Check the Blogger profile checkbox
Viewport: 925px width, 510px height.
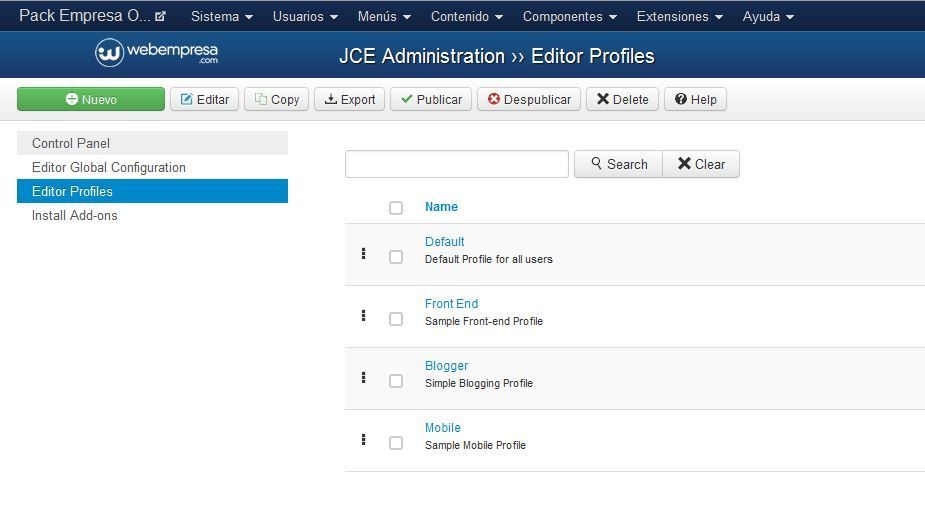[396, 381]
